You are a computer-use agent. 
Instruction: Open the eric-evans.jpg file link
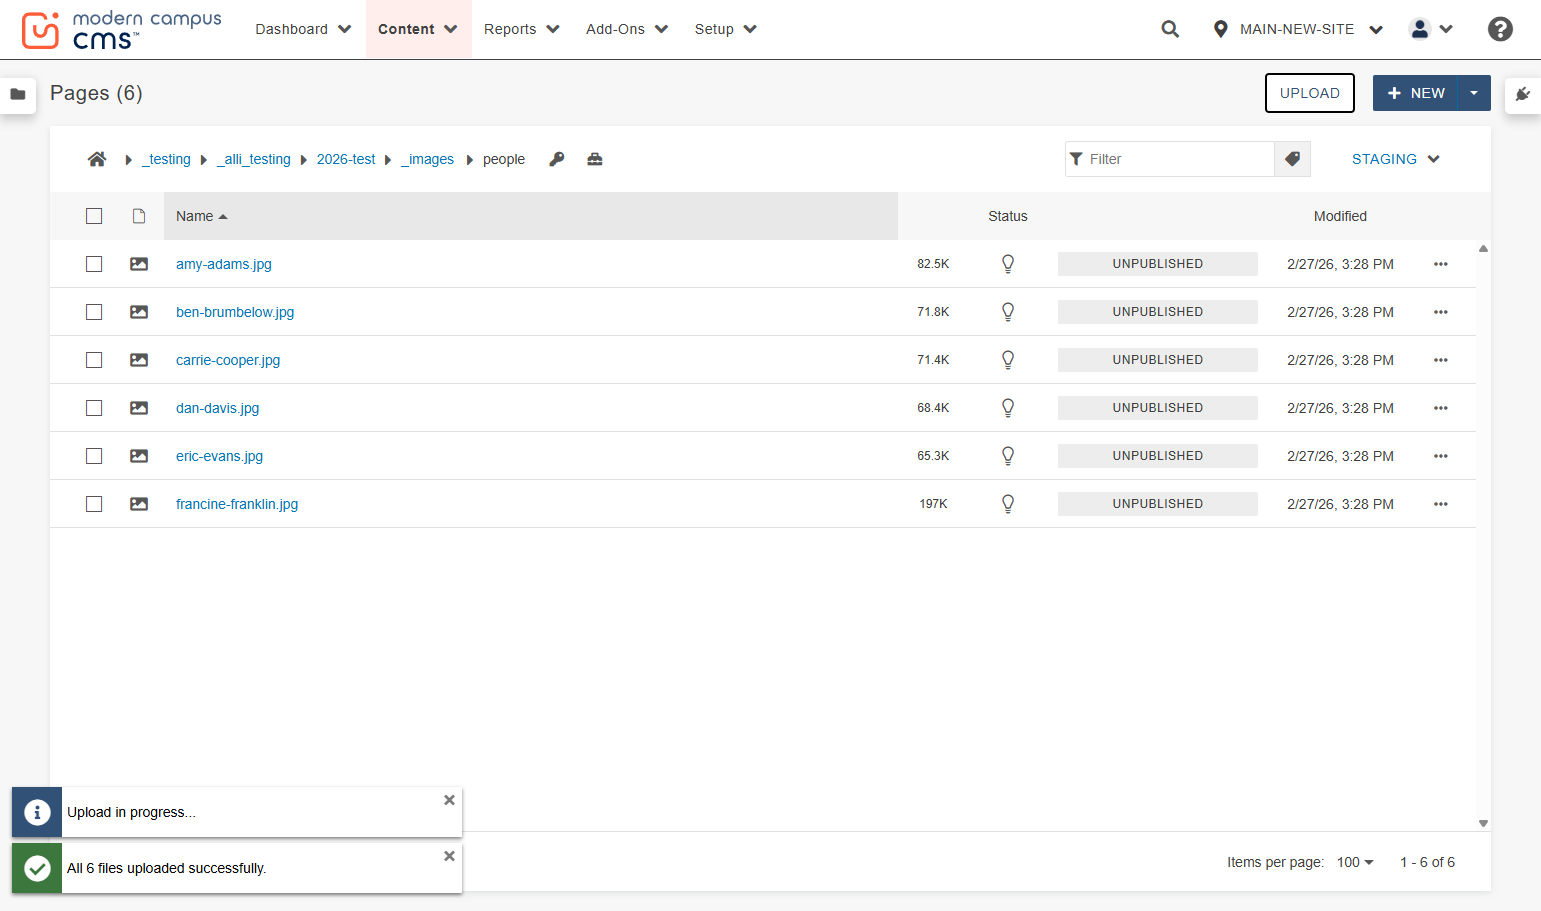tap(219, 456)
